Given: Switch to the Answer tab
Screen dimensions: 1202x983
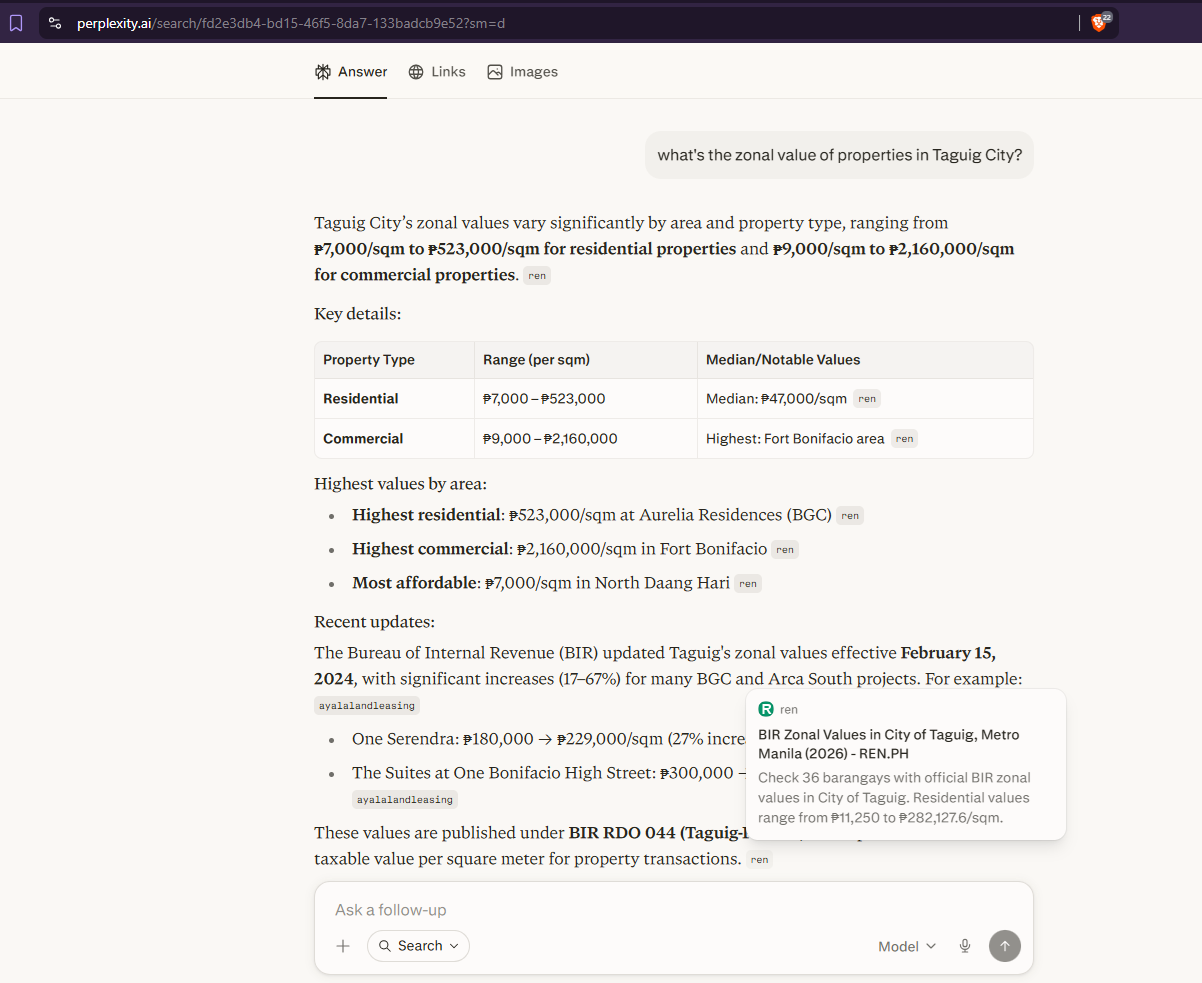Looking at the screenshot, I should (351, 72).
